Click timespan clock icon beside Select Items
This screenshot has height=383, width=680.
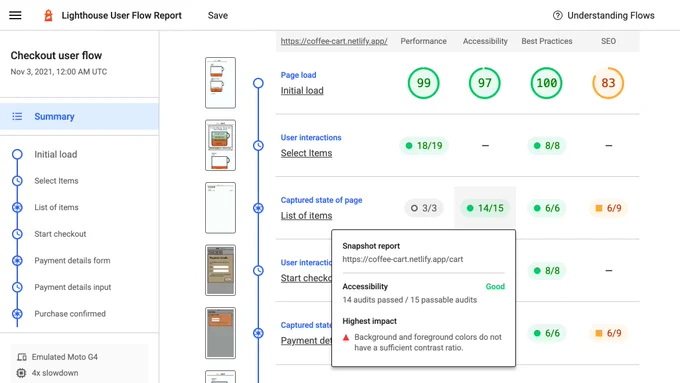click(x=17, y=181)
